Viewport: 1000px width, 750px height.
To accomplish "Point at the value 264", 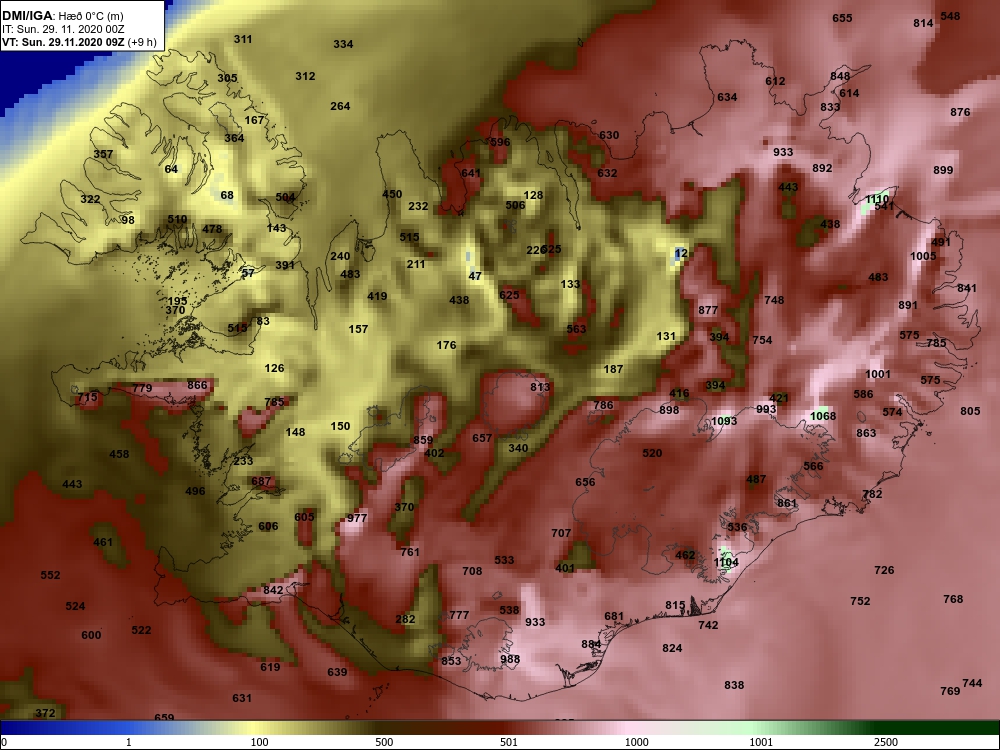I will [340, 106].
